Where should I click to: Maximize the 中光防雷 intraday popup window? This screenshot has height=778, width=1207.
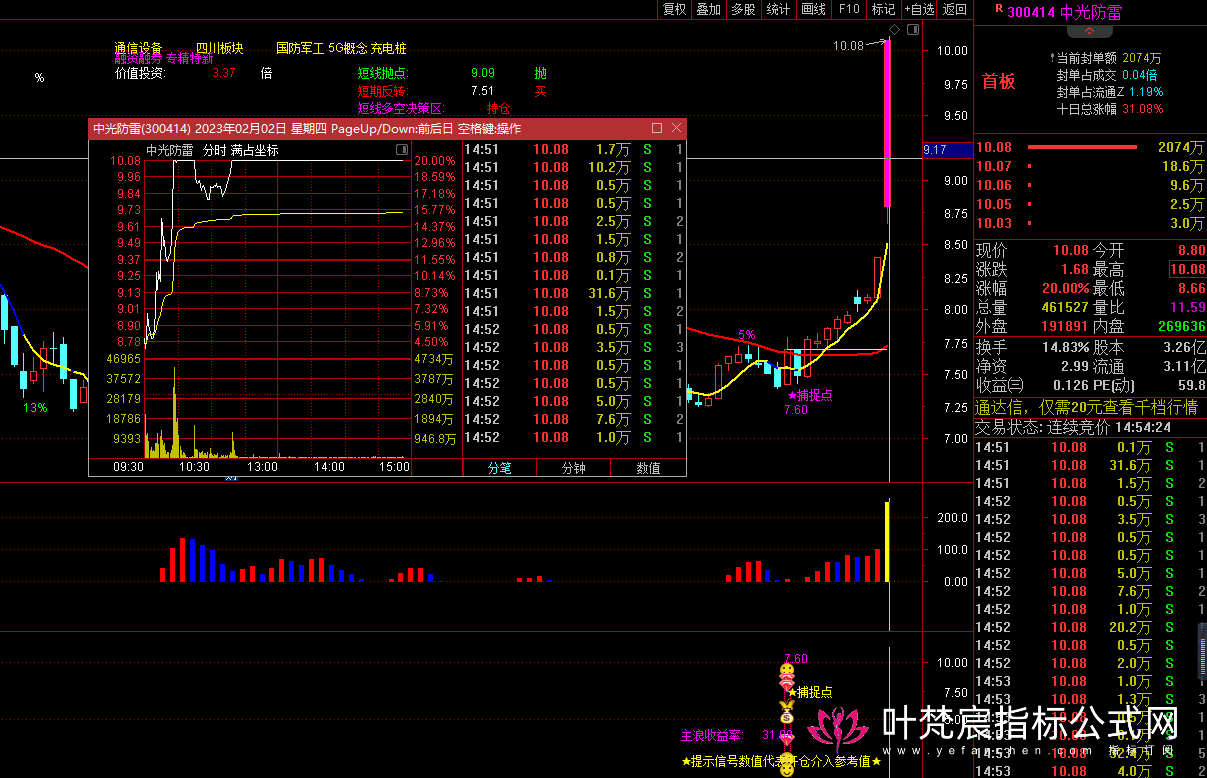657,128
